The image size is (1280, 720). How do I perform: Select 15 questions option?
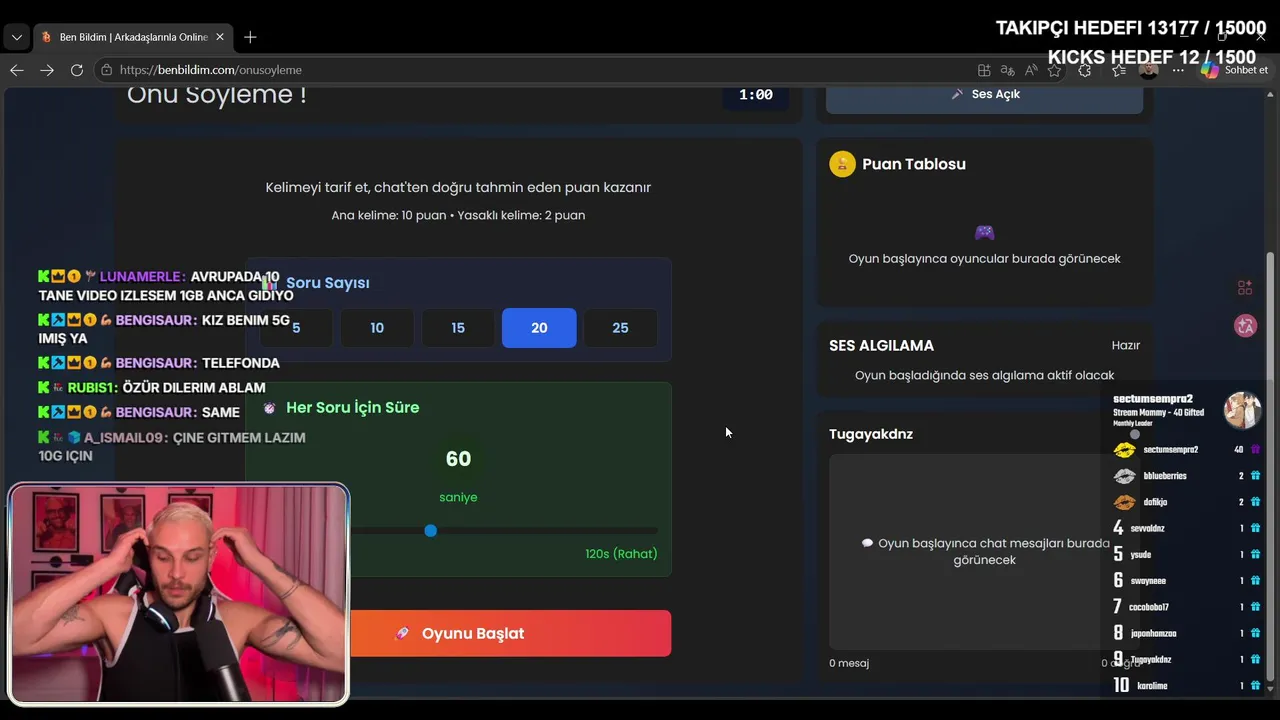[x=458, y=328]
